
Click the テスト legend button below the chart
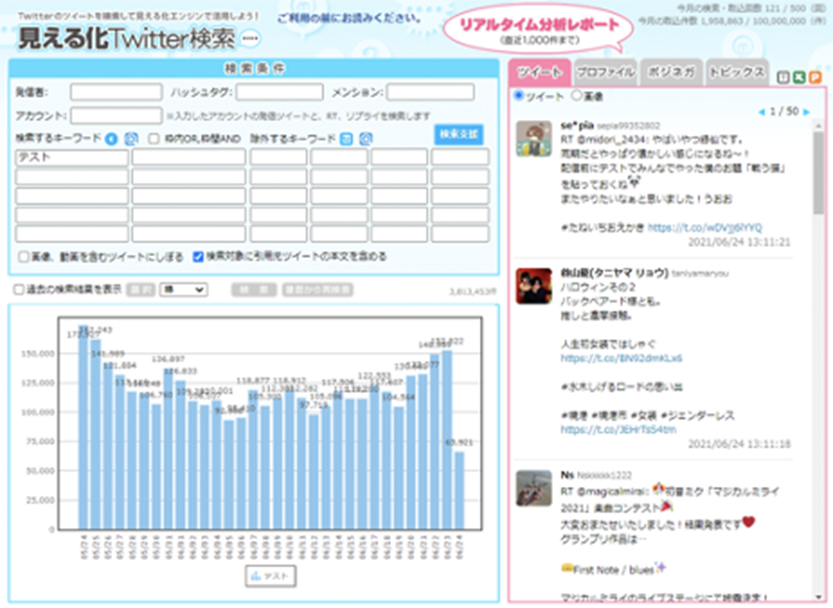click(x=271, y=576)
